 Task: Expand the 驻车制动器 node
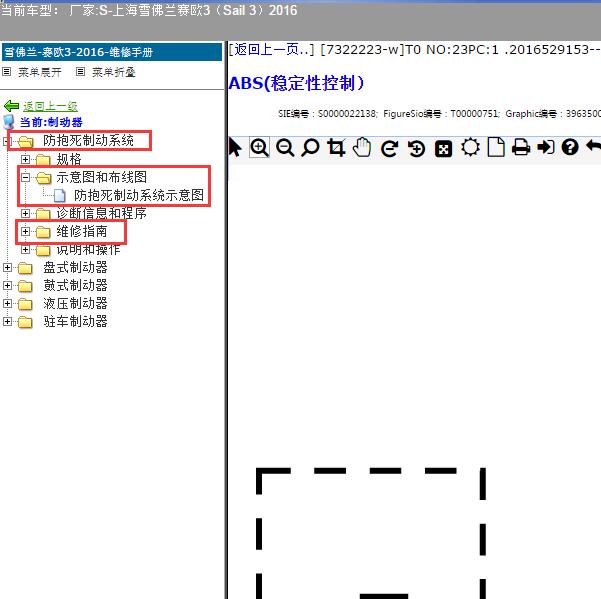pos(7,322)
